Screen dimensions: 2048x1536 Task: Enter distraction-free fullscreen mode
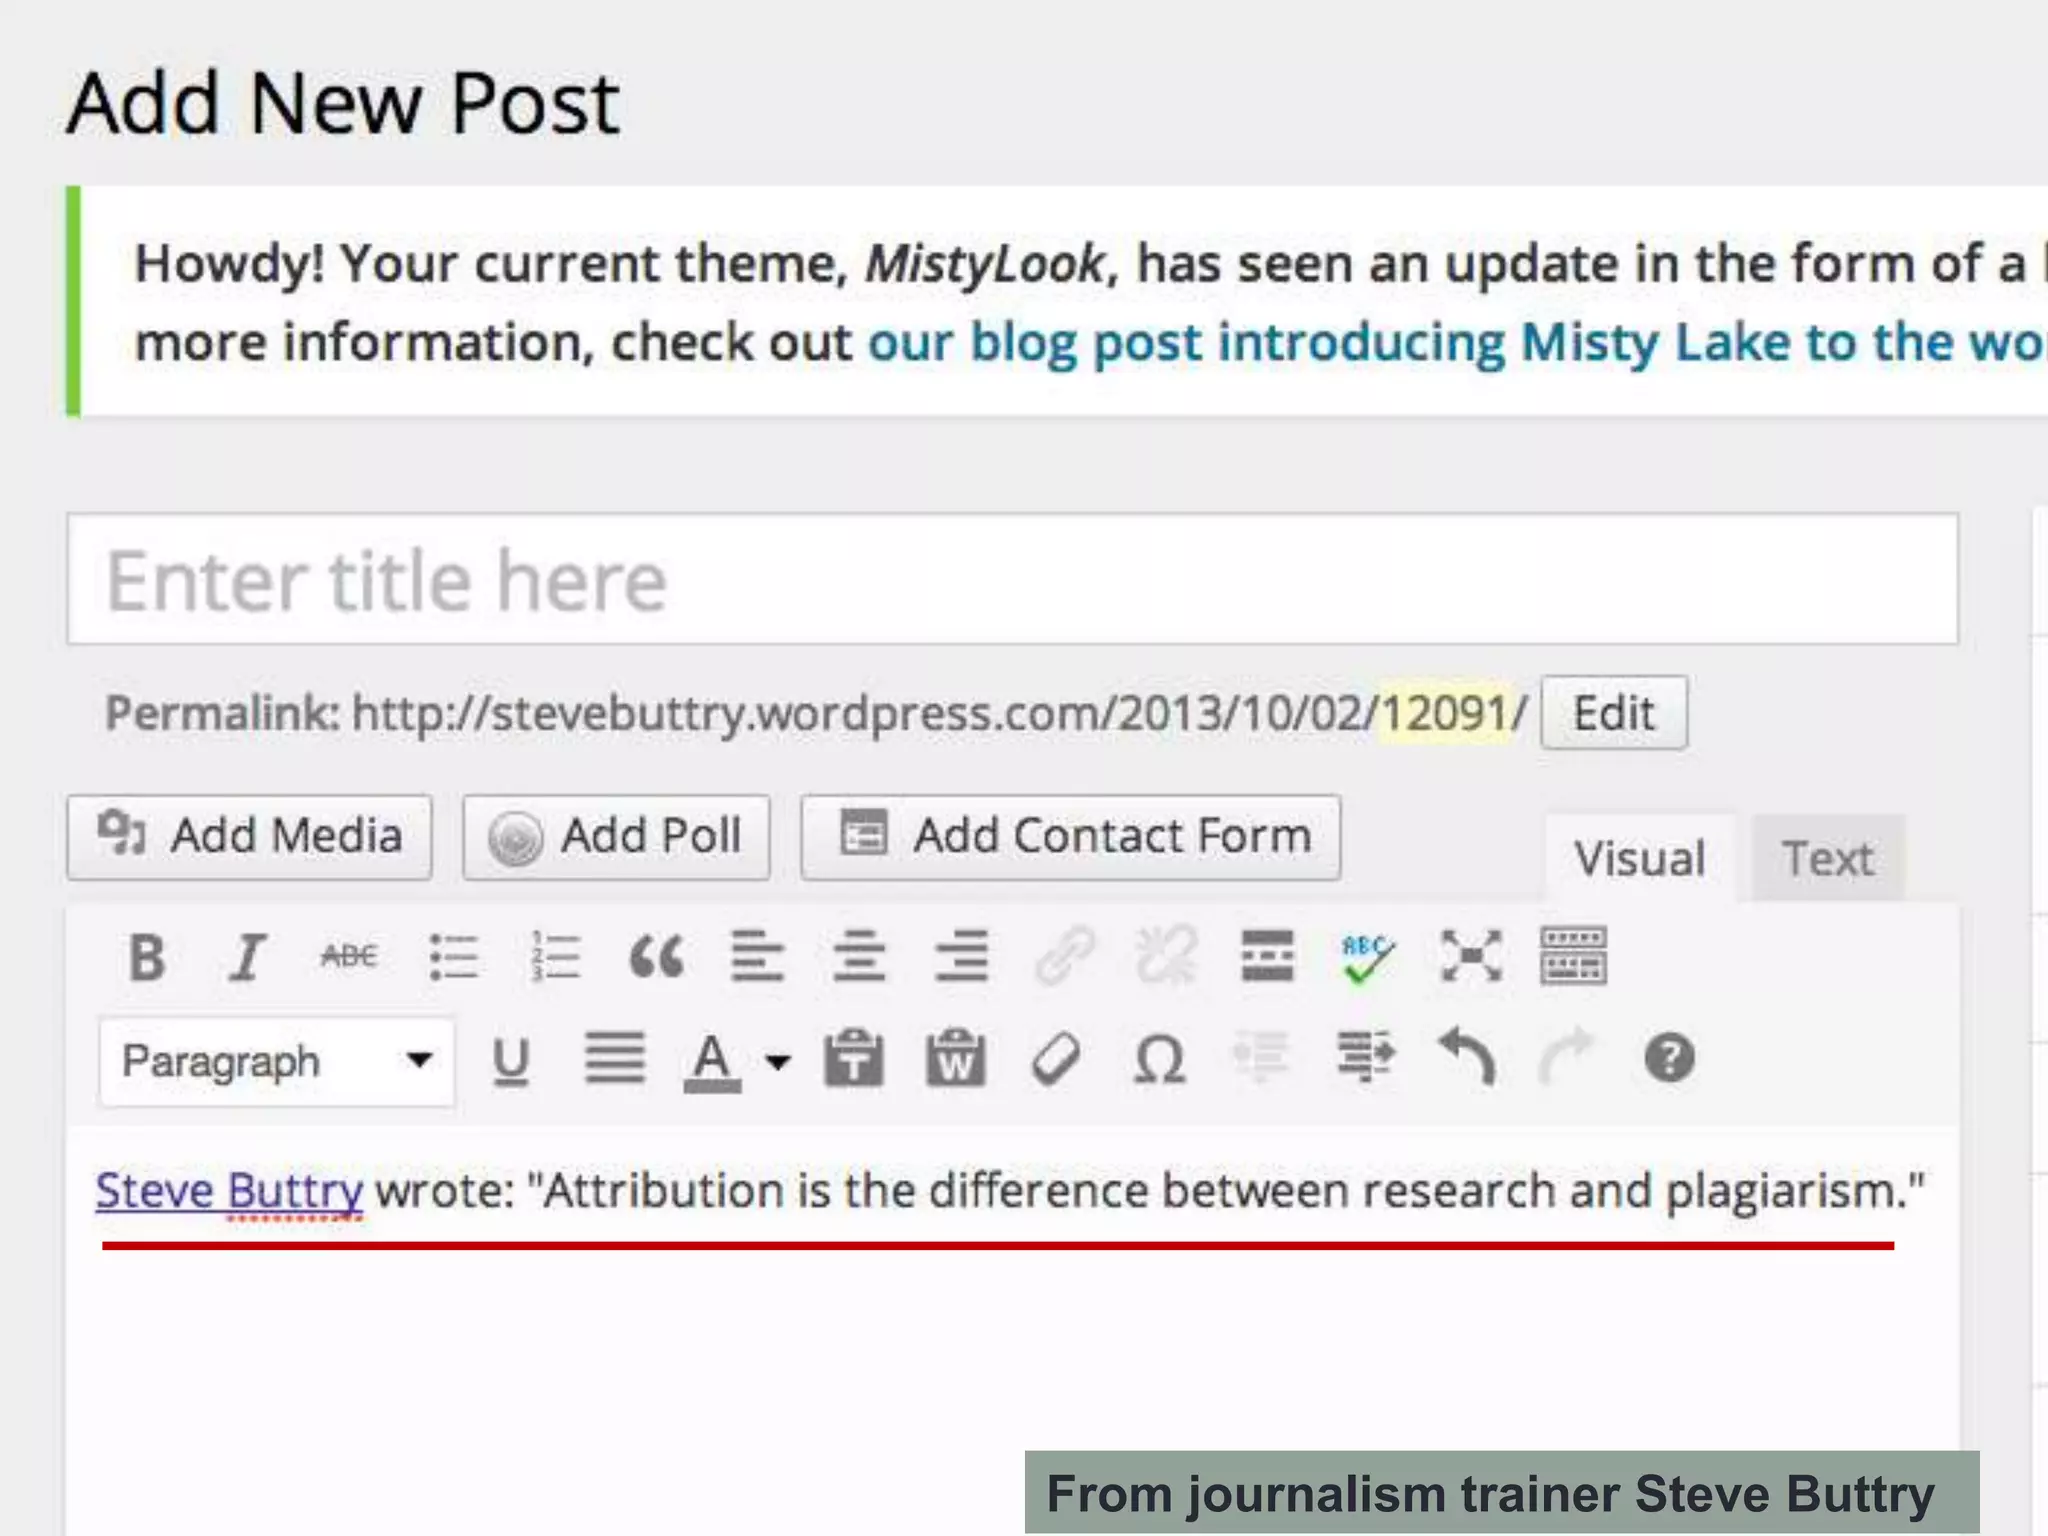pos(1471,957)
